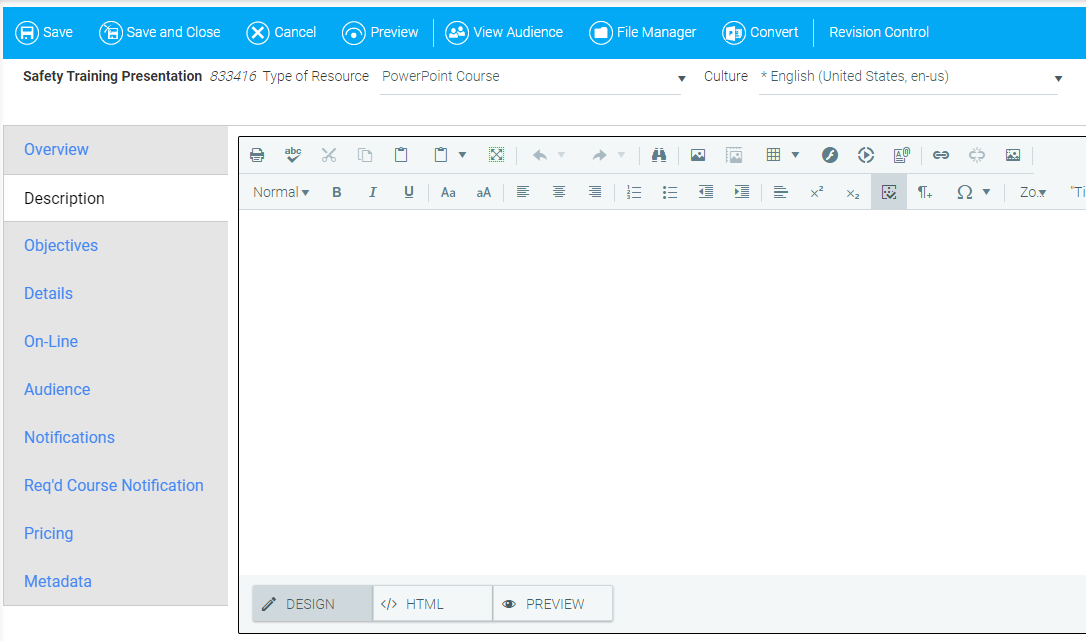The image size is (1086, 641).
Task: Expand the symbol Omega dropdown arrow
Action: [x=986, y=192]
